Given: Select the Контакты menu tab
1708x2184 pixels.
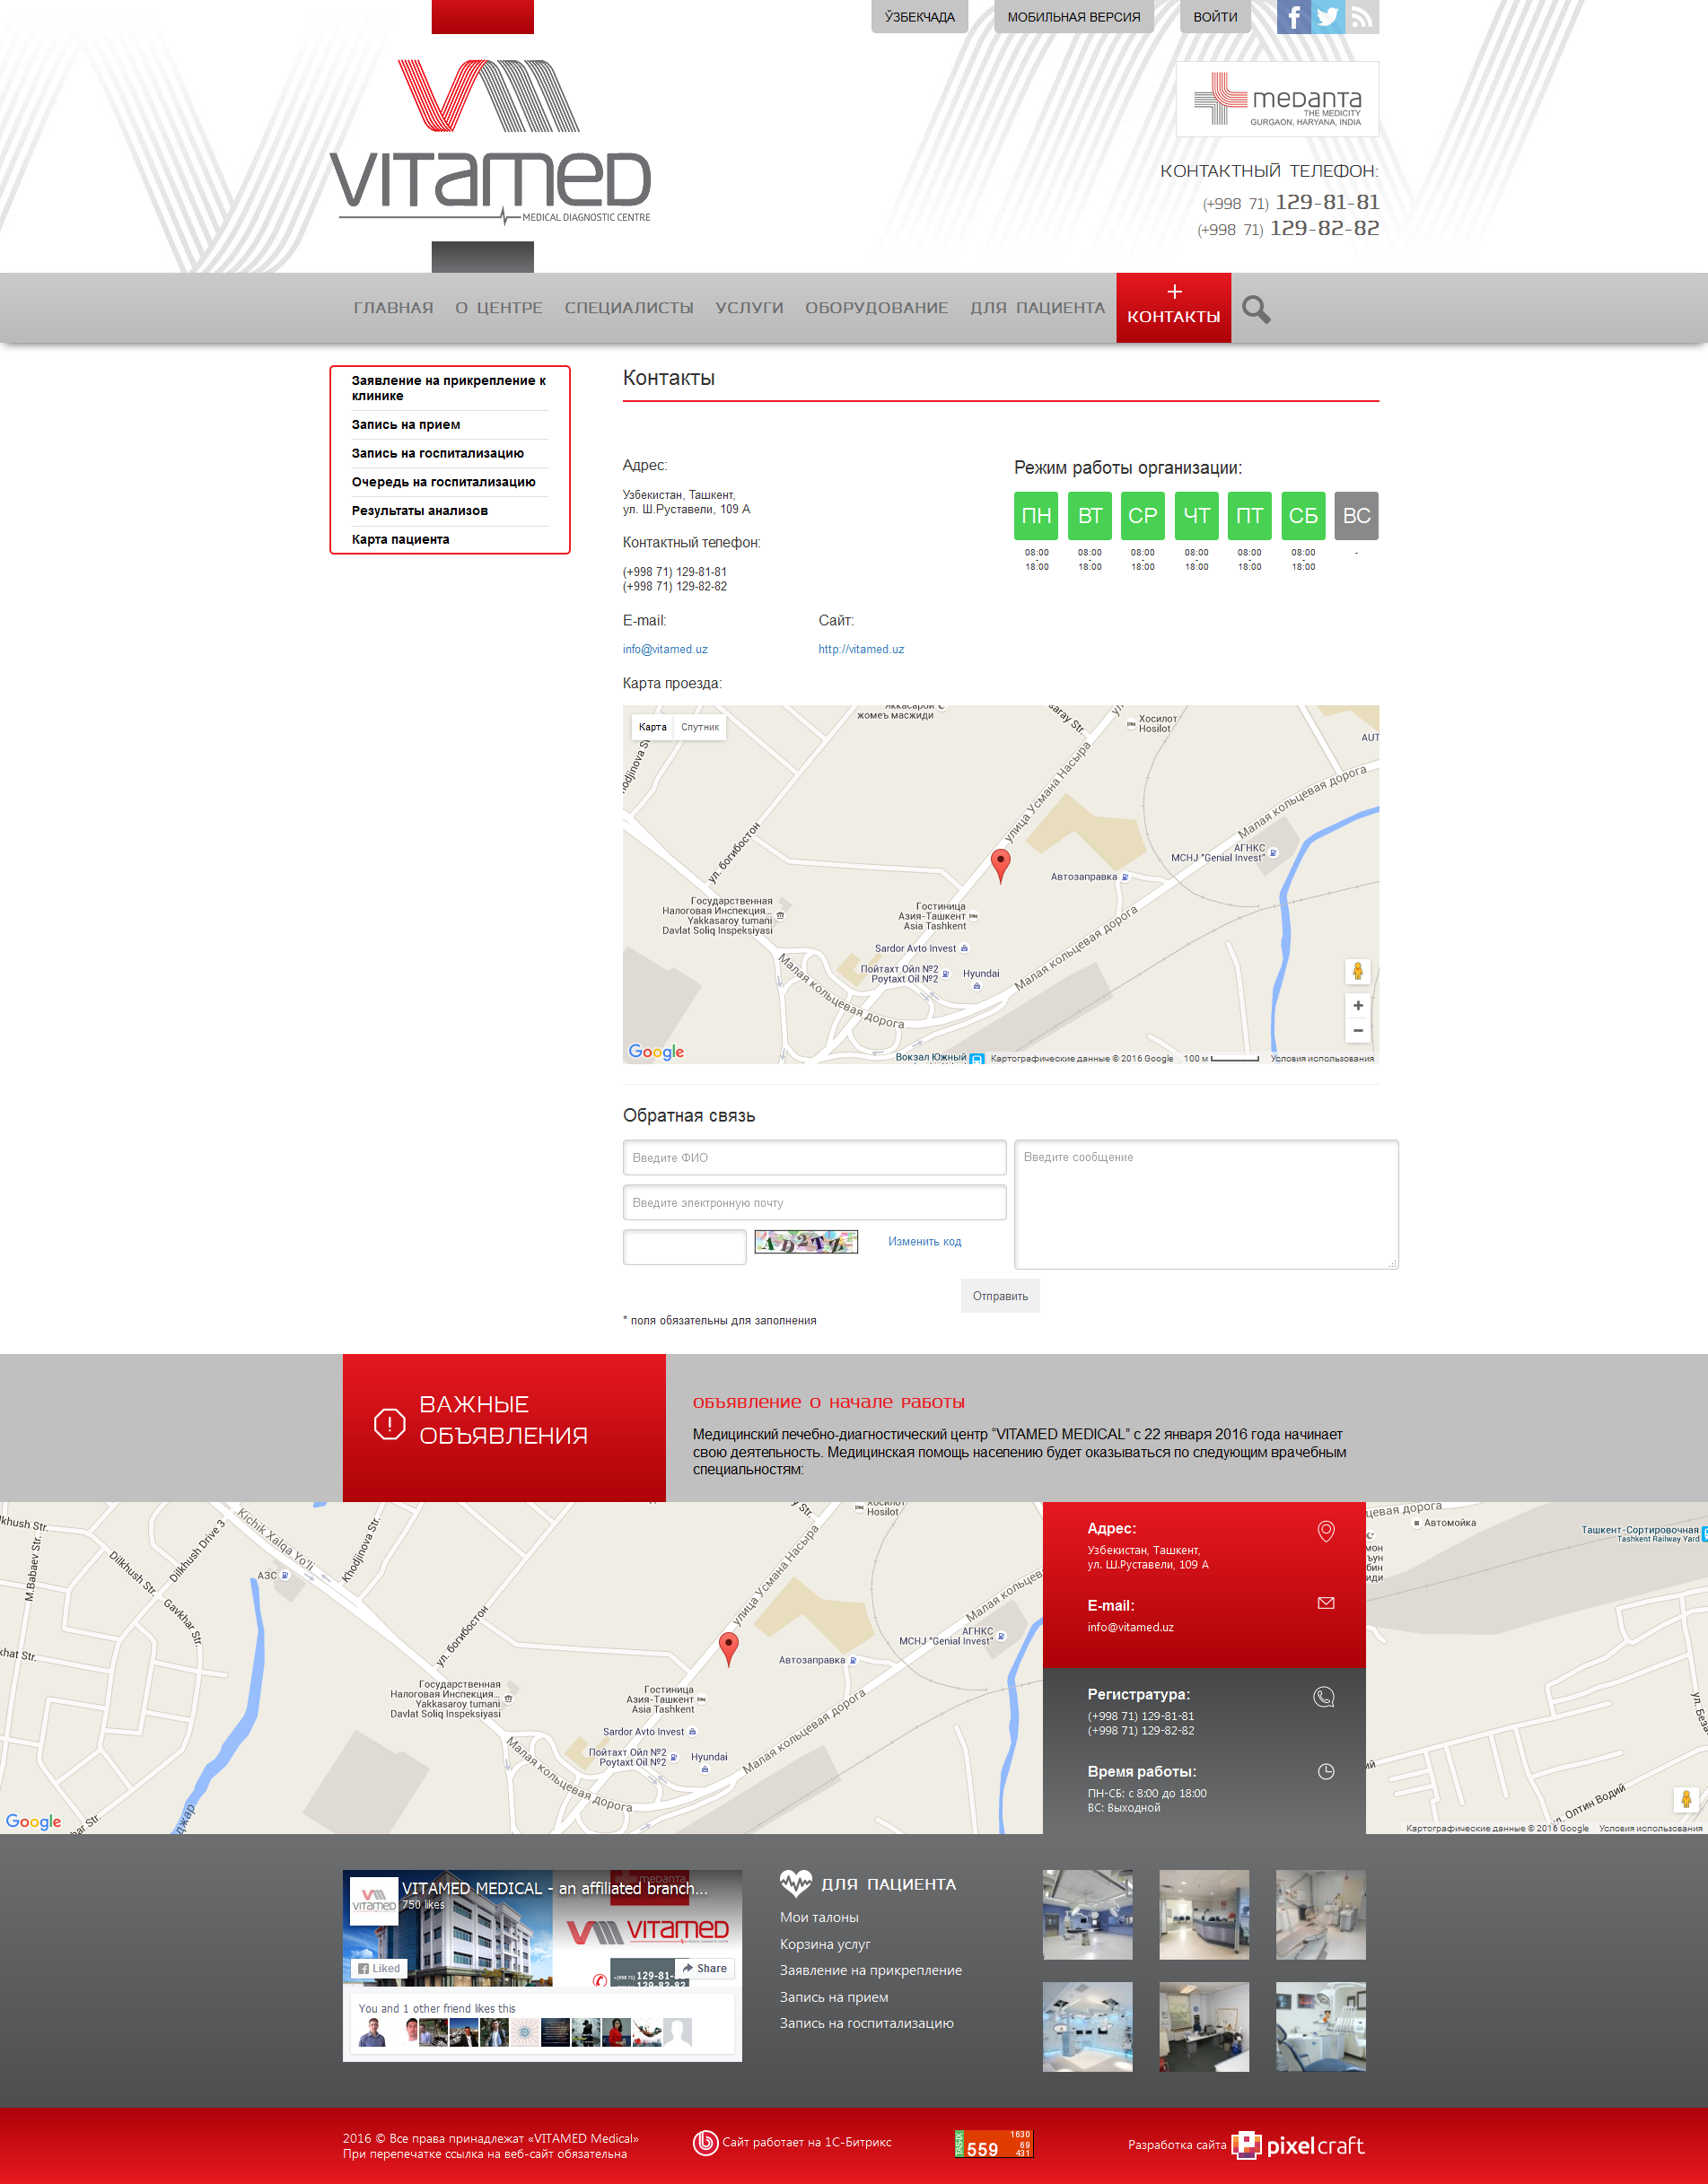Looking at the screenshot, I should coord(1173,308).
